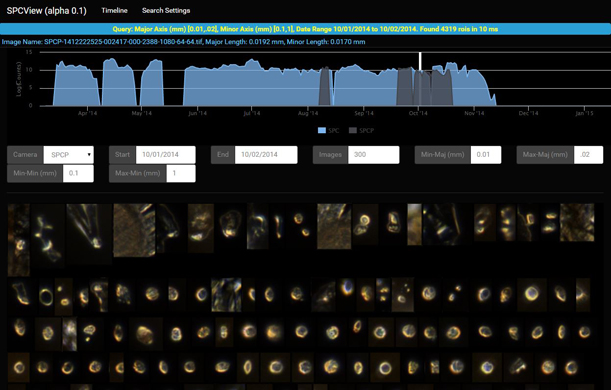
Task: Click the SPCView (alpha 0.1) title
Action: pos(46,11)
